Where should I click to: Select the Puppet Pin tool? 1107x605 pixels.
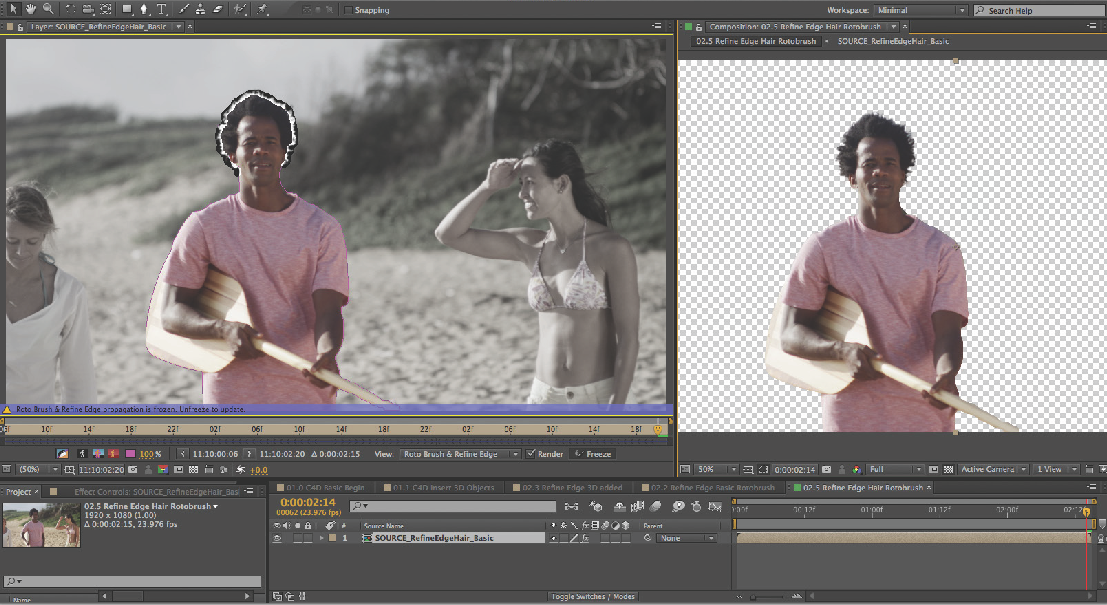263,9
